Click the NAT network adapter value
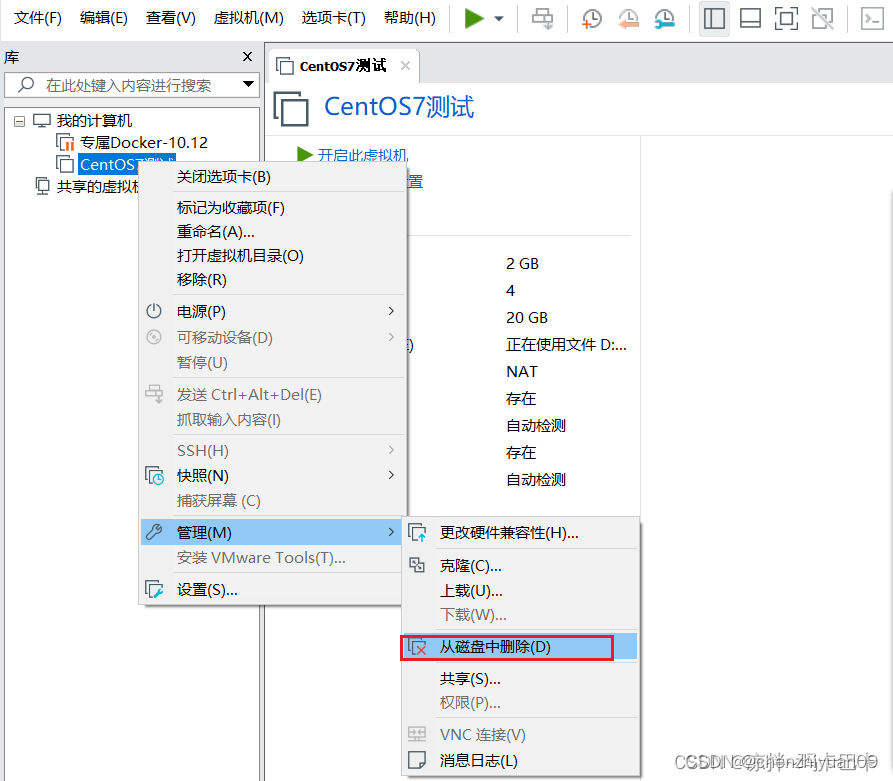Screen dimensions: 893x781 click(522, 371)
